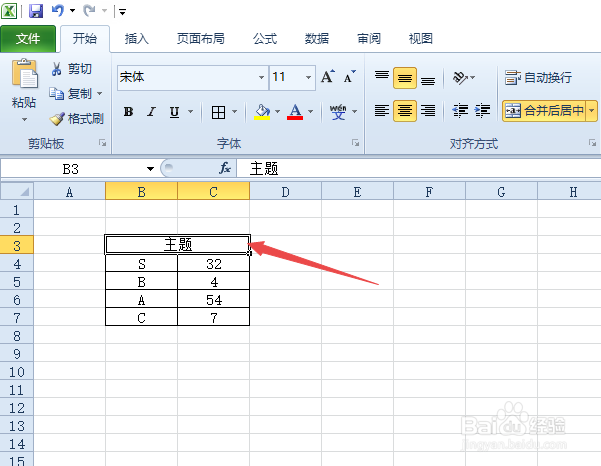Click the Cut (剪切) scissors button

(71, 69)
